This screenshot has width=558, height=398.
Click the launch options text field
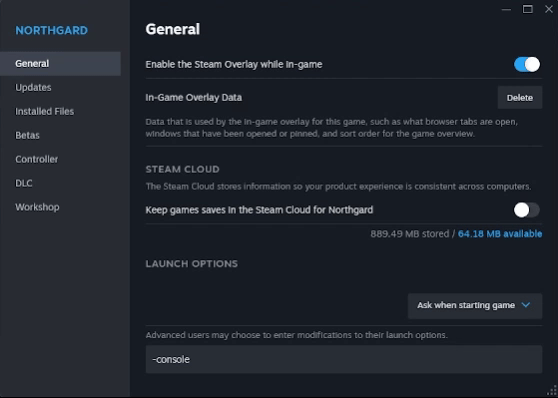(x=344, y=359)
